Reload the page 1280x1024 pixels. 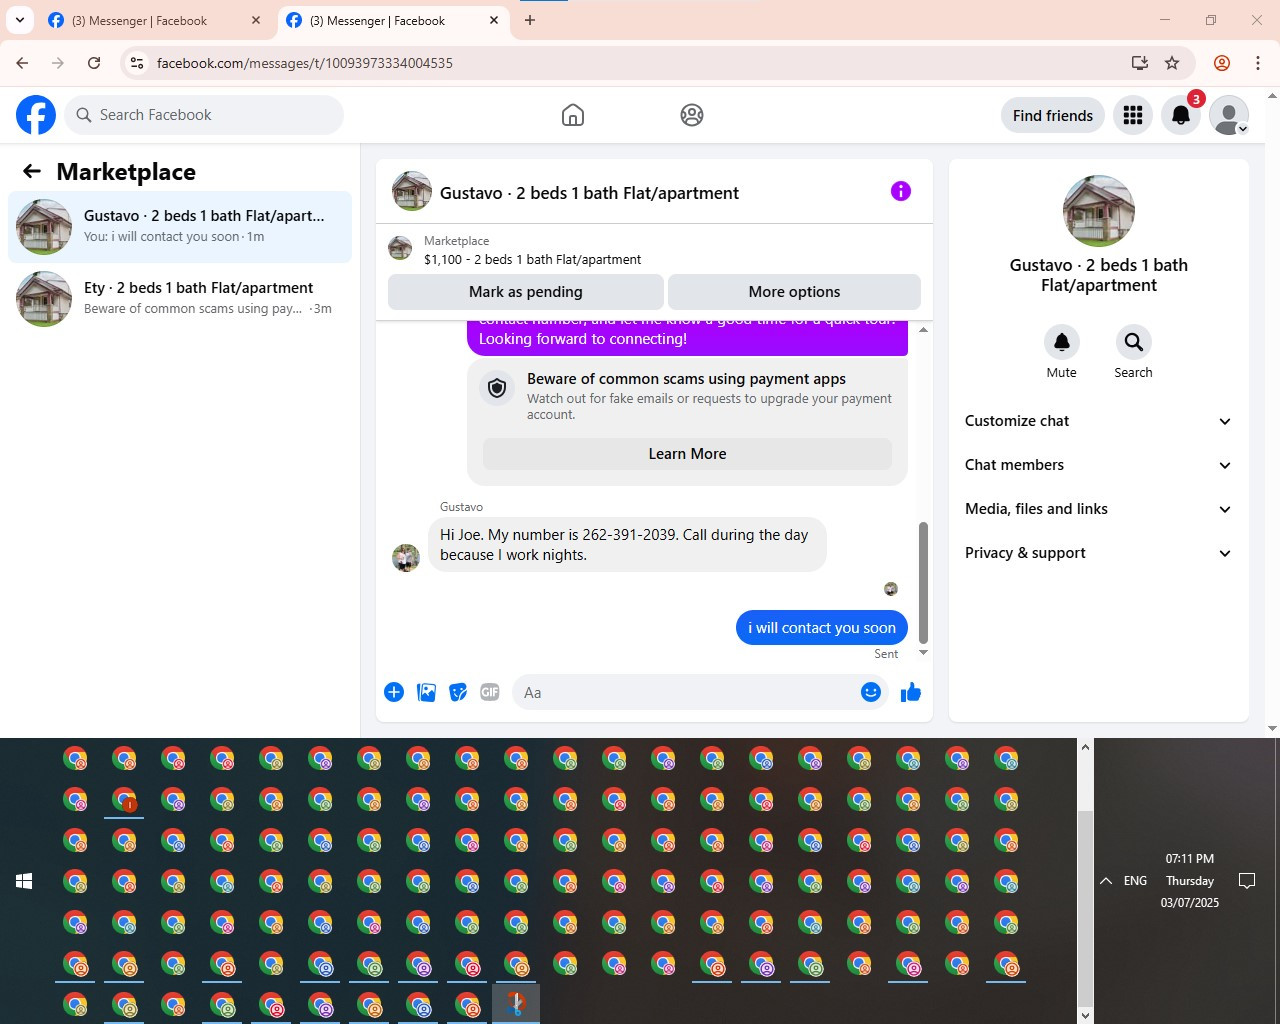tap(94, 63)
